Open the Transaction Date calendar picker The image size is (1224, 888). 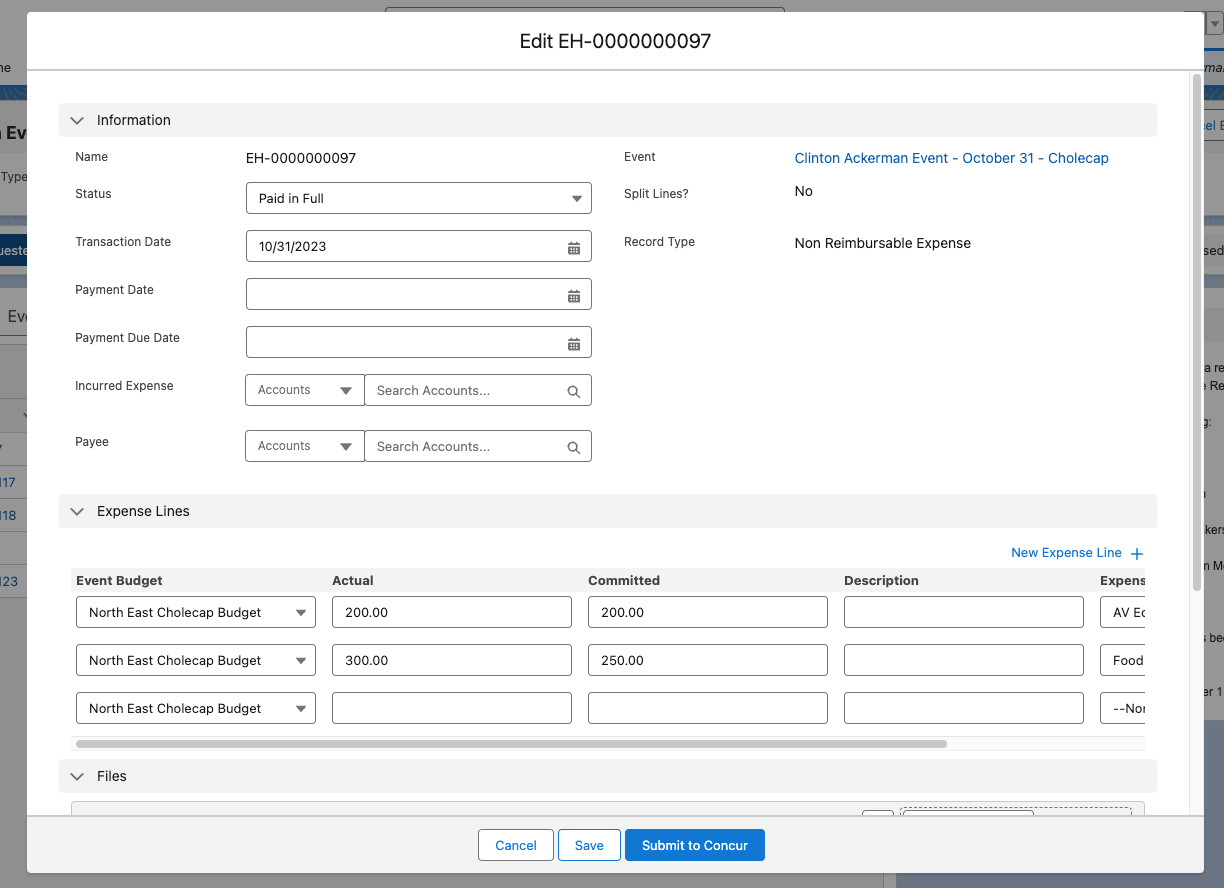[575, 247]
